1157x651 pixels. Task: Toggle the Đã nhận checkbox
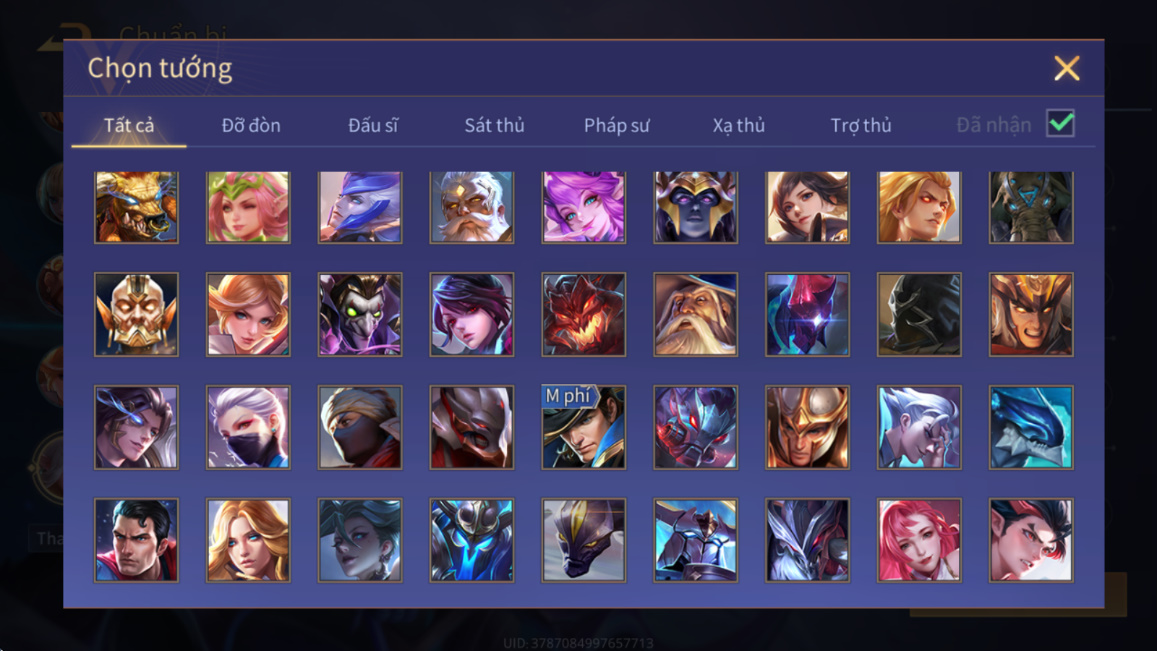pos(1060,123)
